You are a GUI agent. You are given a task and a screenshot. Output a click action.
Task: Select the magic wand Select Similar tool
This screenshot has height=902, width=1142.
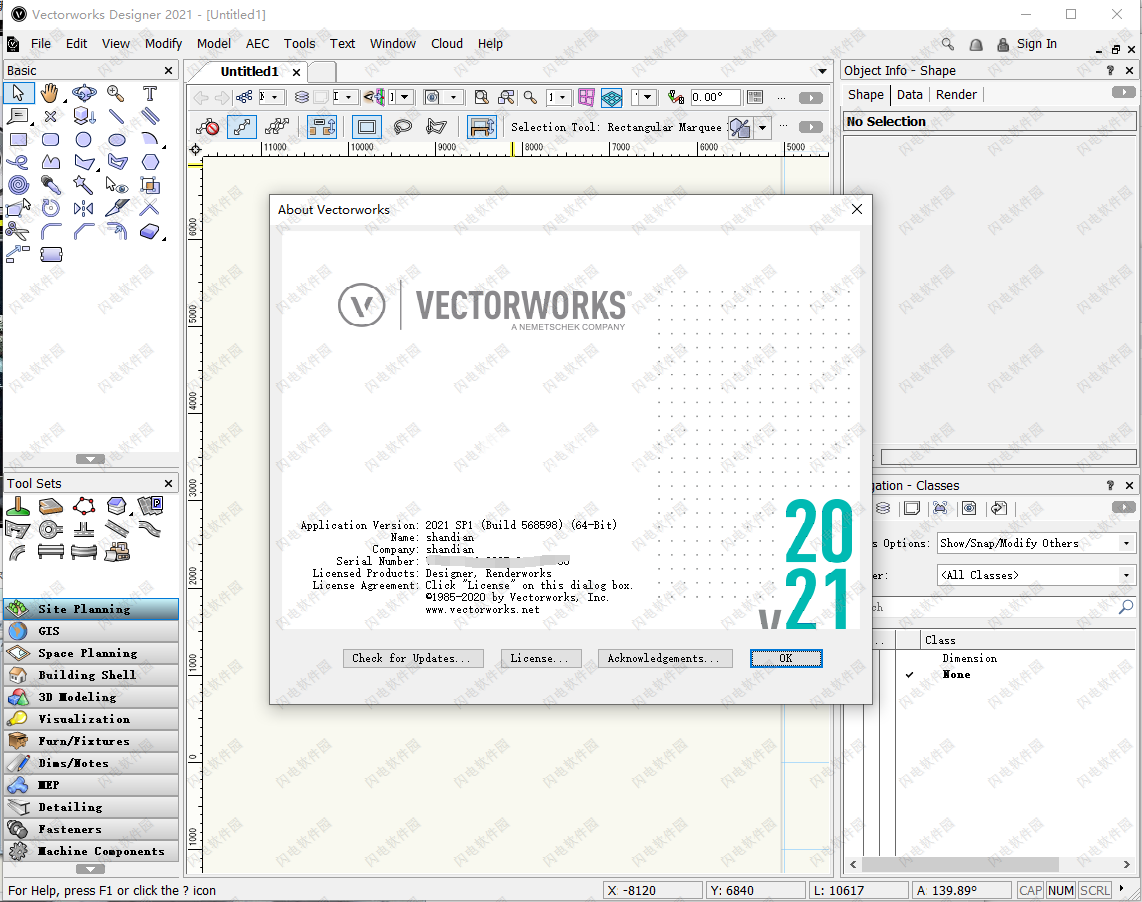[83, 185]
